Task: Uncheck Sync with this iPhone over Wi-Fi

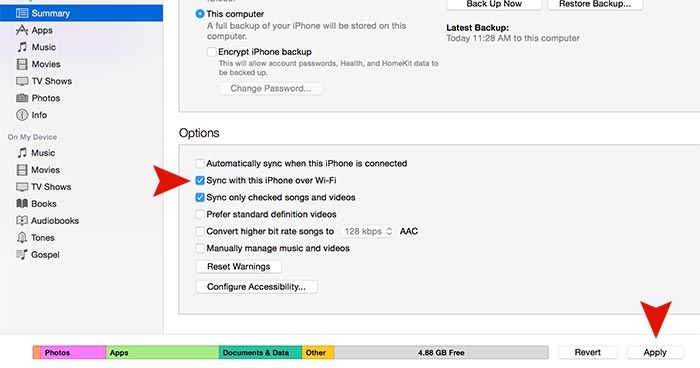Action: [200, 180]
